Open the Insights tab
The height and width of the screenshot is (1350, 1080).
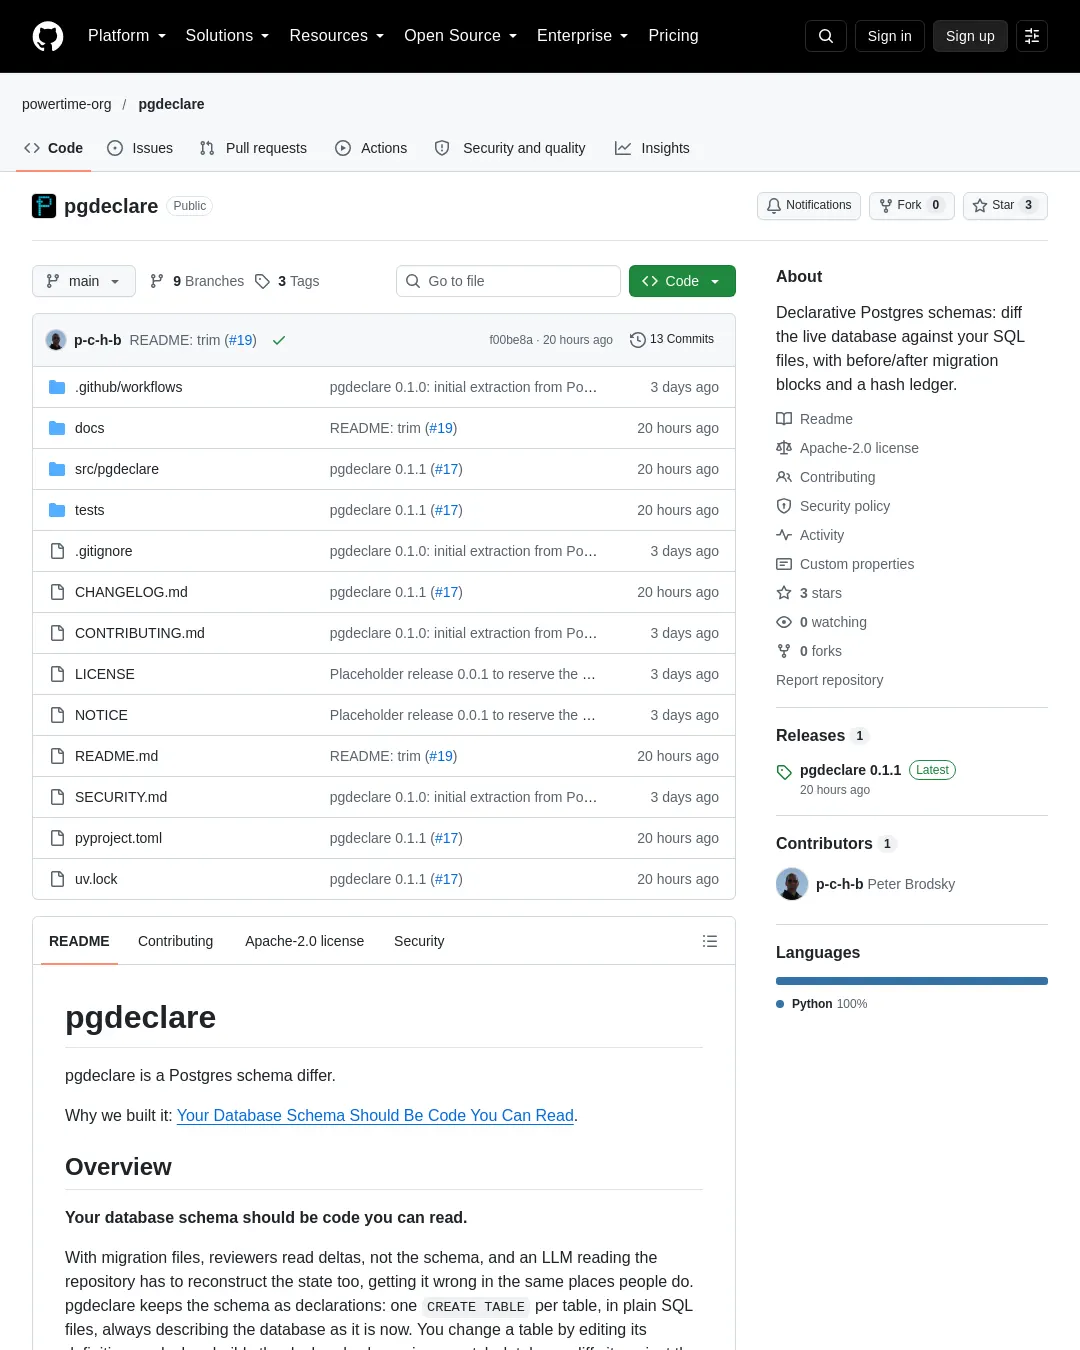[x=652, y=148]
